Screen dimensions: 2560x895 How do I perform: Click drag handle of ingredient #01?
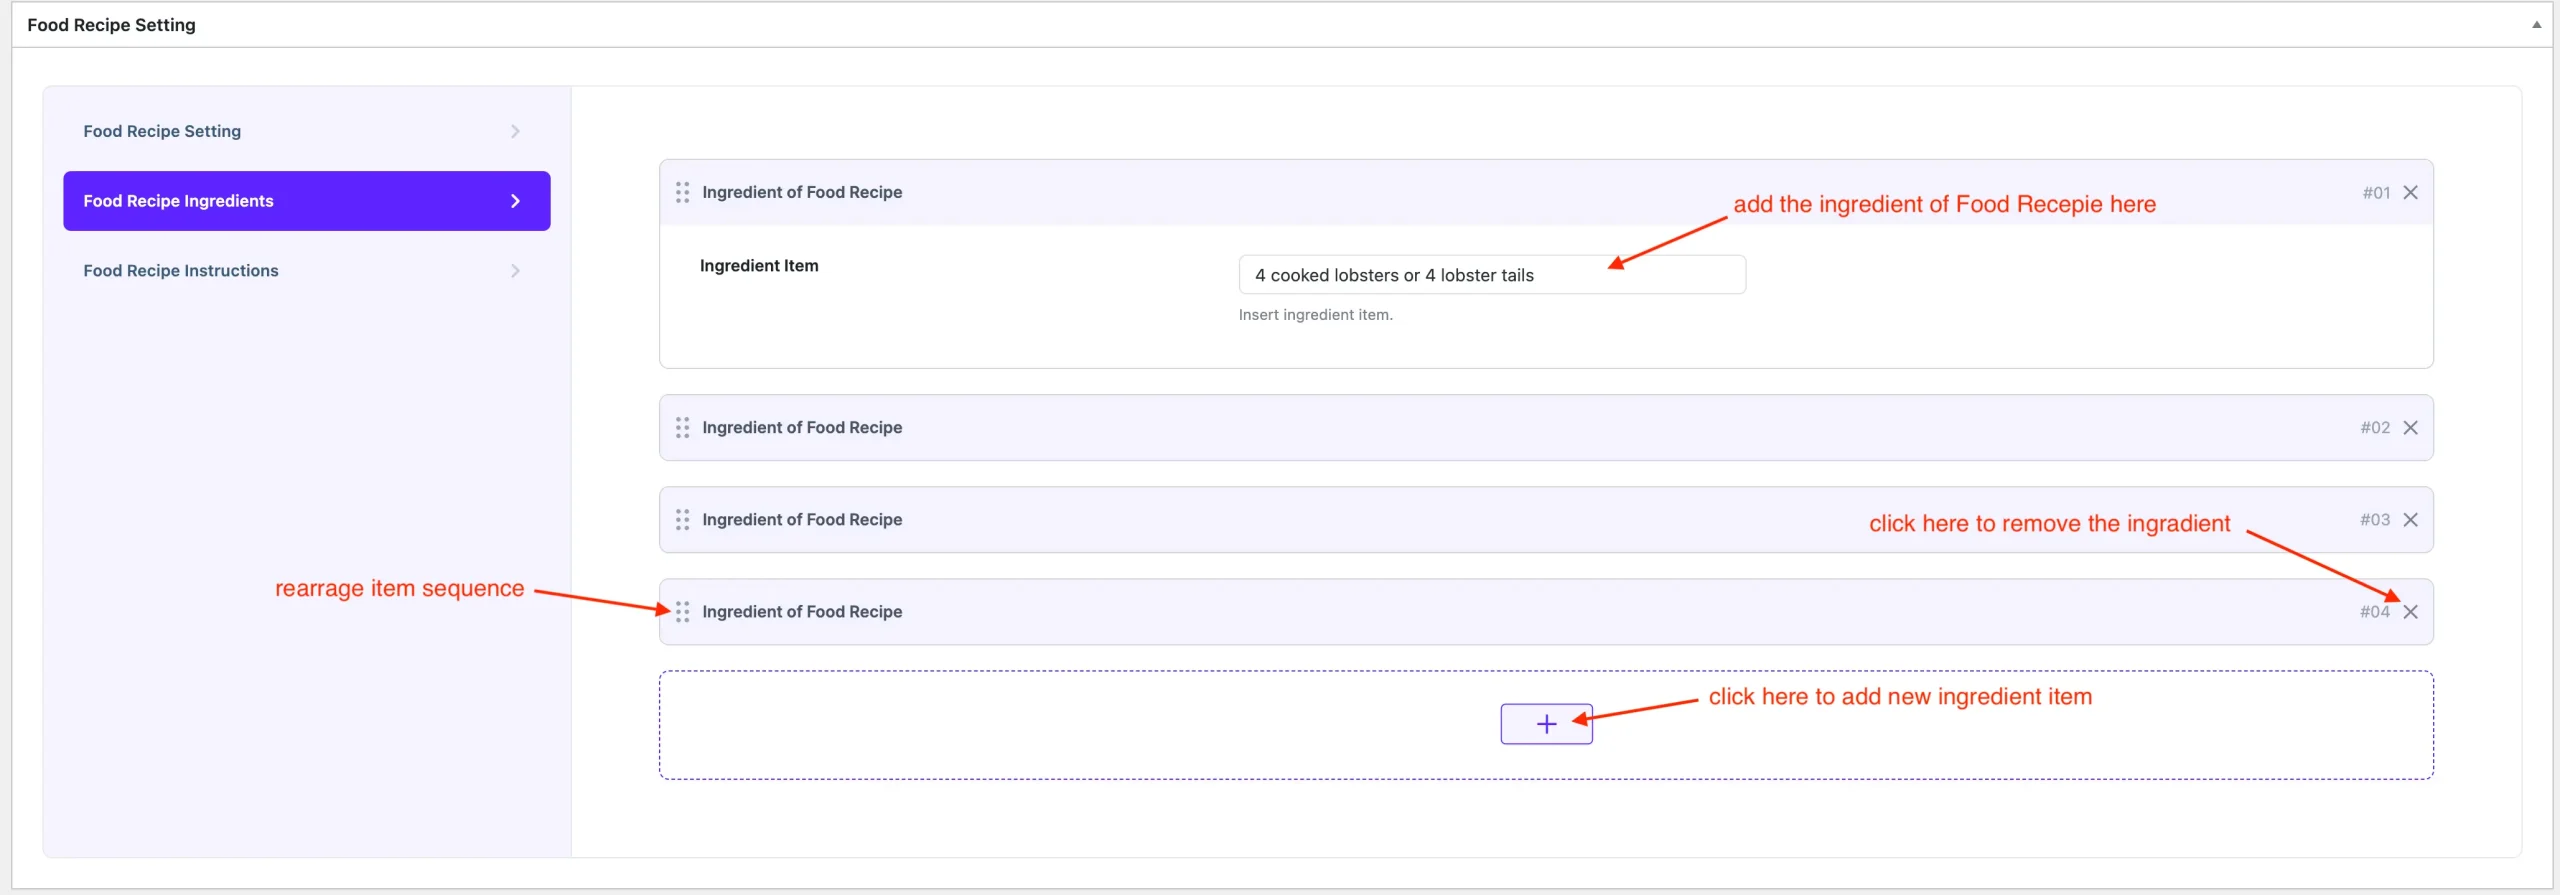[x=682, y=192]
